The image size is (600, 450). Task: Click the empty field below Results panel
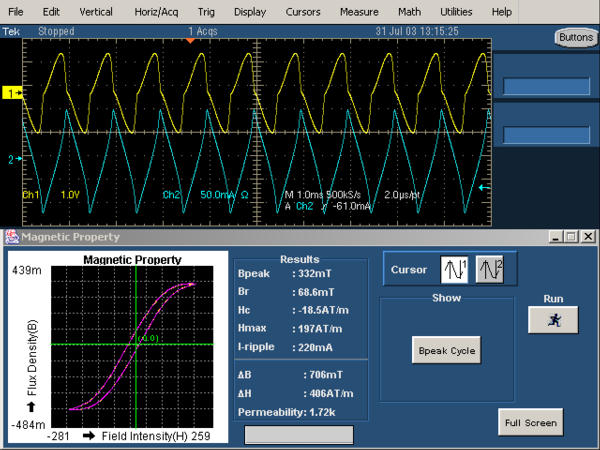tap(299, 435)
